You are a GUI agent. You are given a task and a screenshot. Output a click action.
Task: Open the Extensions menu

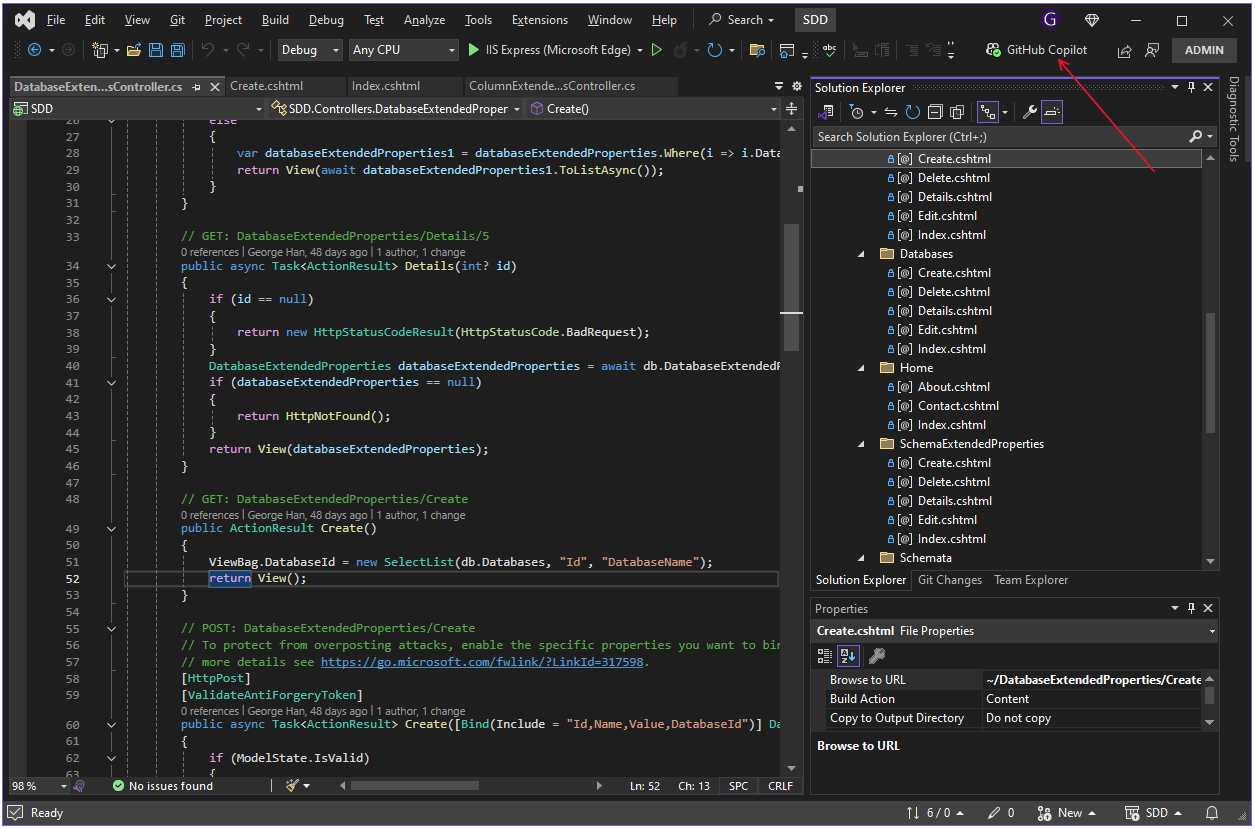click(x=539, y=20)
